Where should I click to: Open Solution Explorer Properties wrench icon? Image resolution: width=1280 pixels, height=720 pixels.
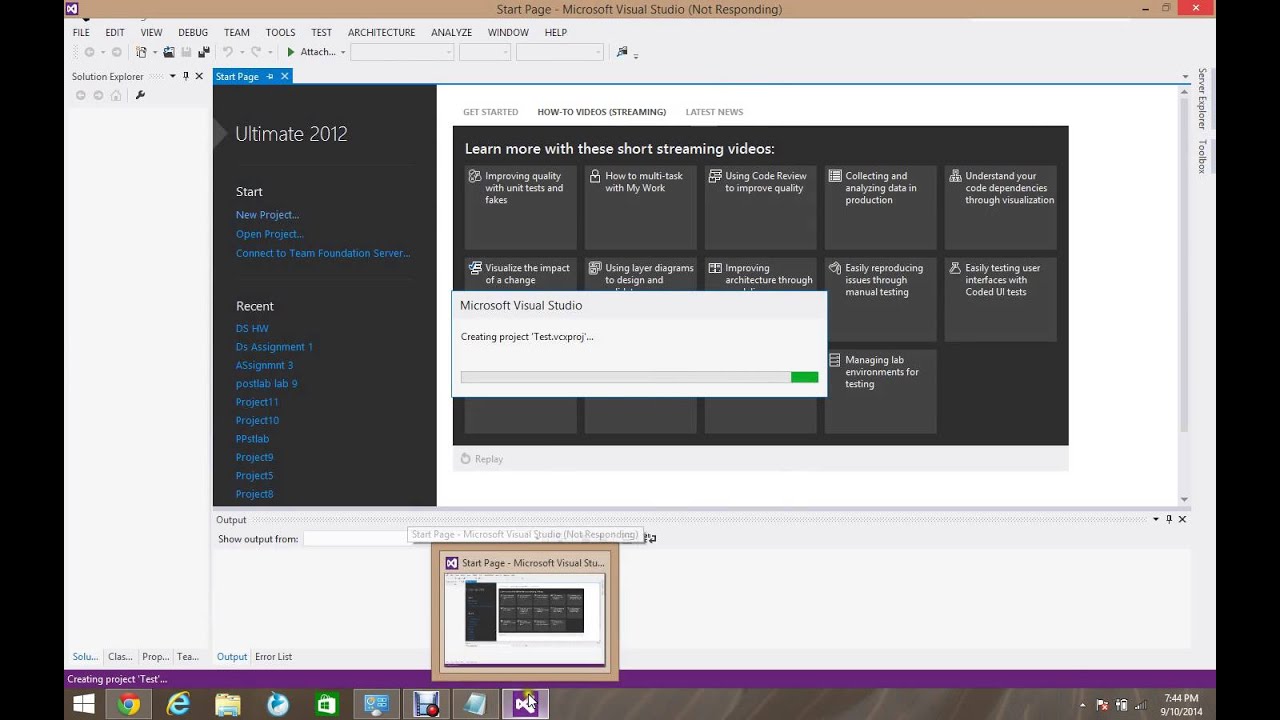pos(140,96)
